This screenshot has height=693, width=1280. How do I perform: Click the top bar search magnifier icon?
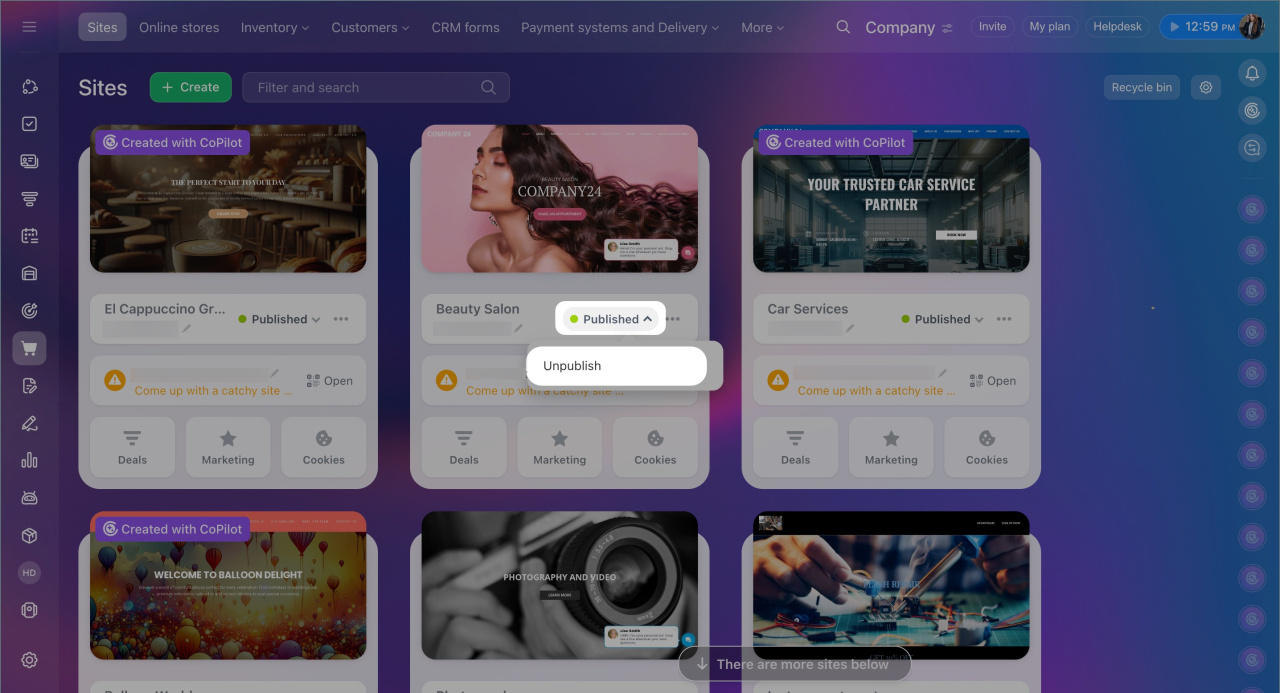[x=843, y=27]
